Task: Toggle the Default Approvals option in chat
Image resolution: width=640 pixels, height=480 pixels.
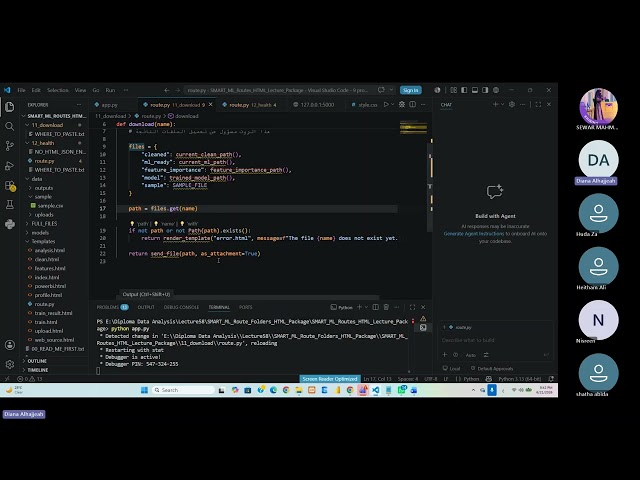Action: click(492, 369)
